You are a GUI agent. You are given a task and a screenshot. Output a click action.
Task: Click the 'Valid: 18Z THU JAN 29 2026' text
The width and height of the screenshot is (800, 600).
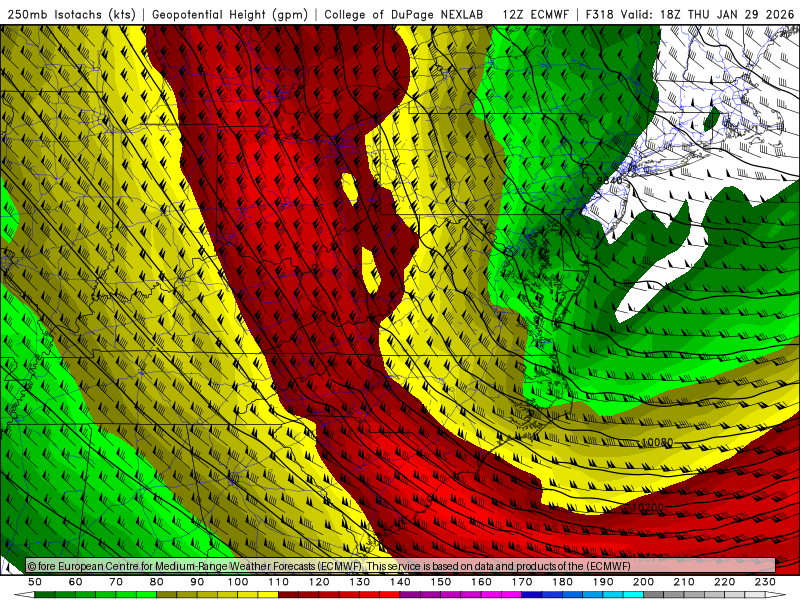(707, 14)
